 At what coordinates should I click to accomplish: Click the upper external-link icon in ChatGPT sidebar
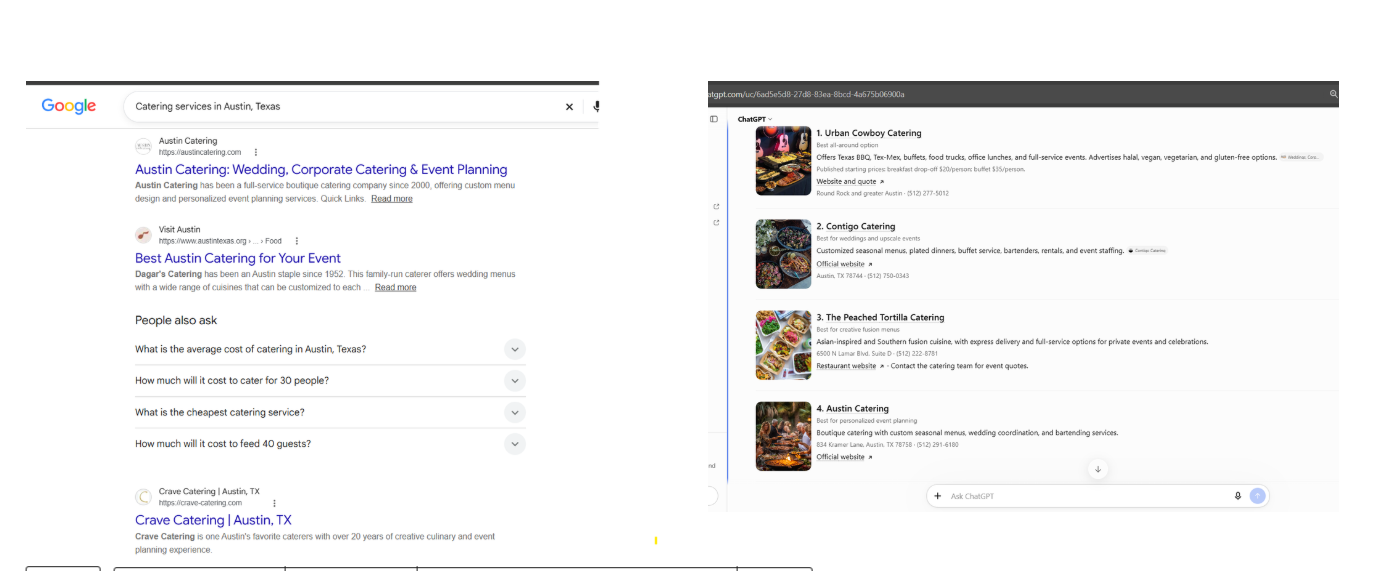tap(716, 207)
